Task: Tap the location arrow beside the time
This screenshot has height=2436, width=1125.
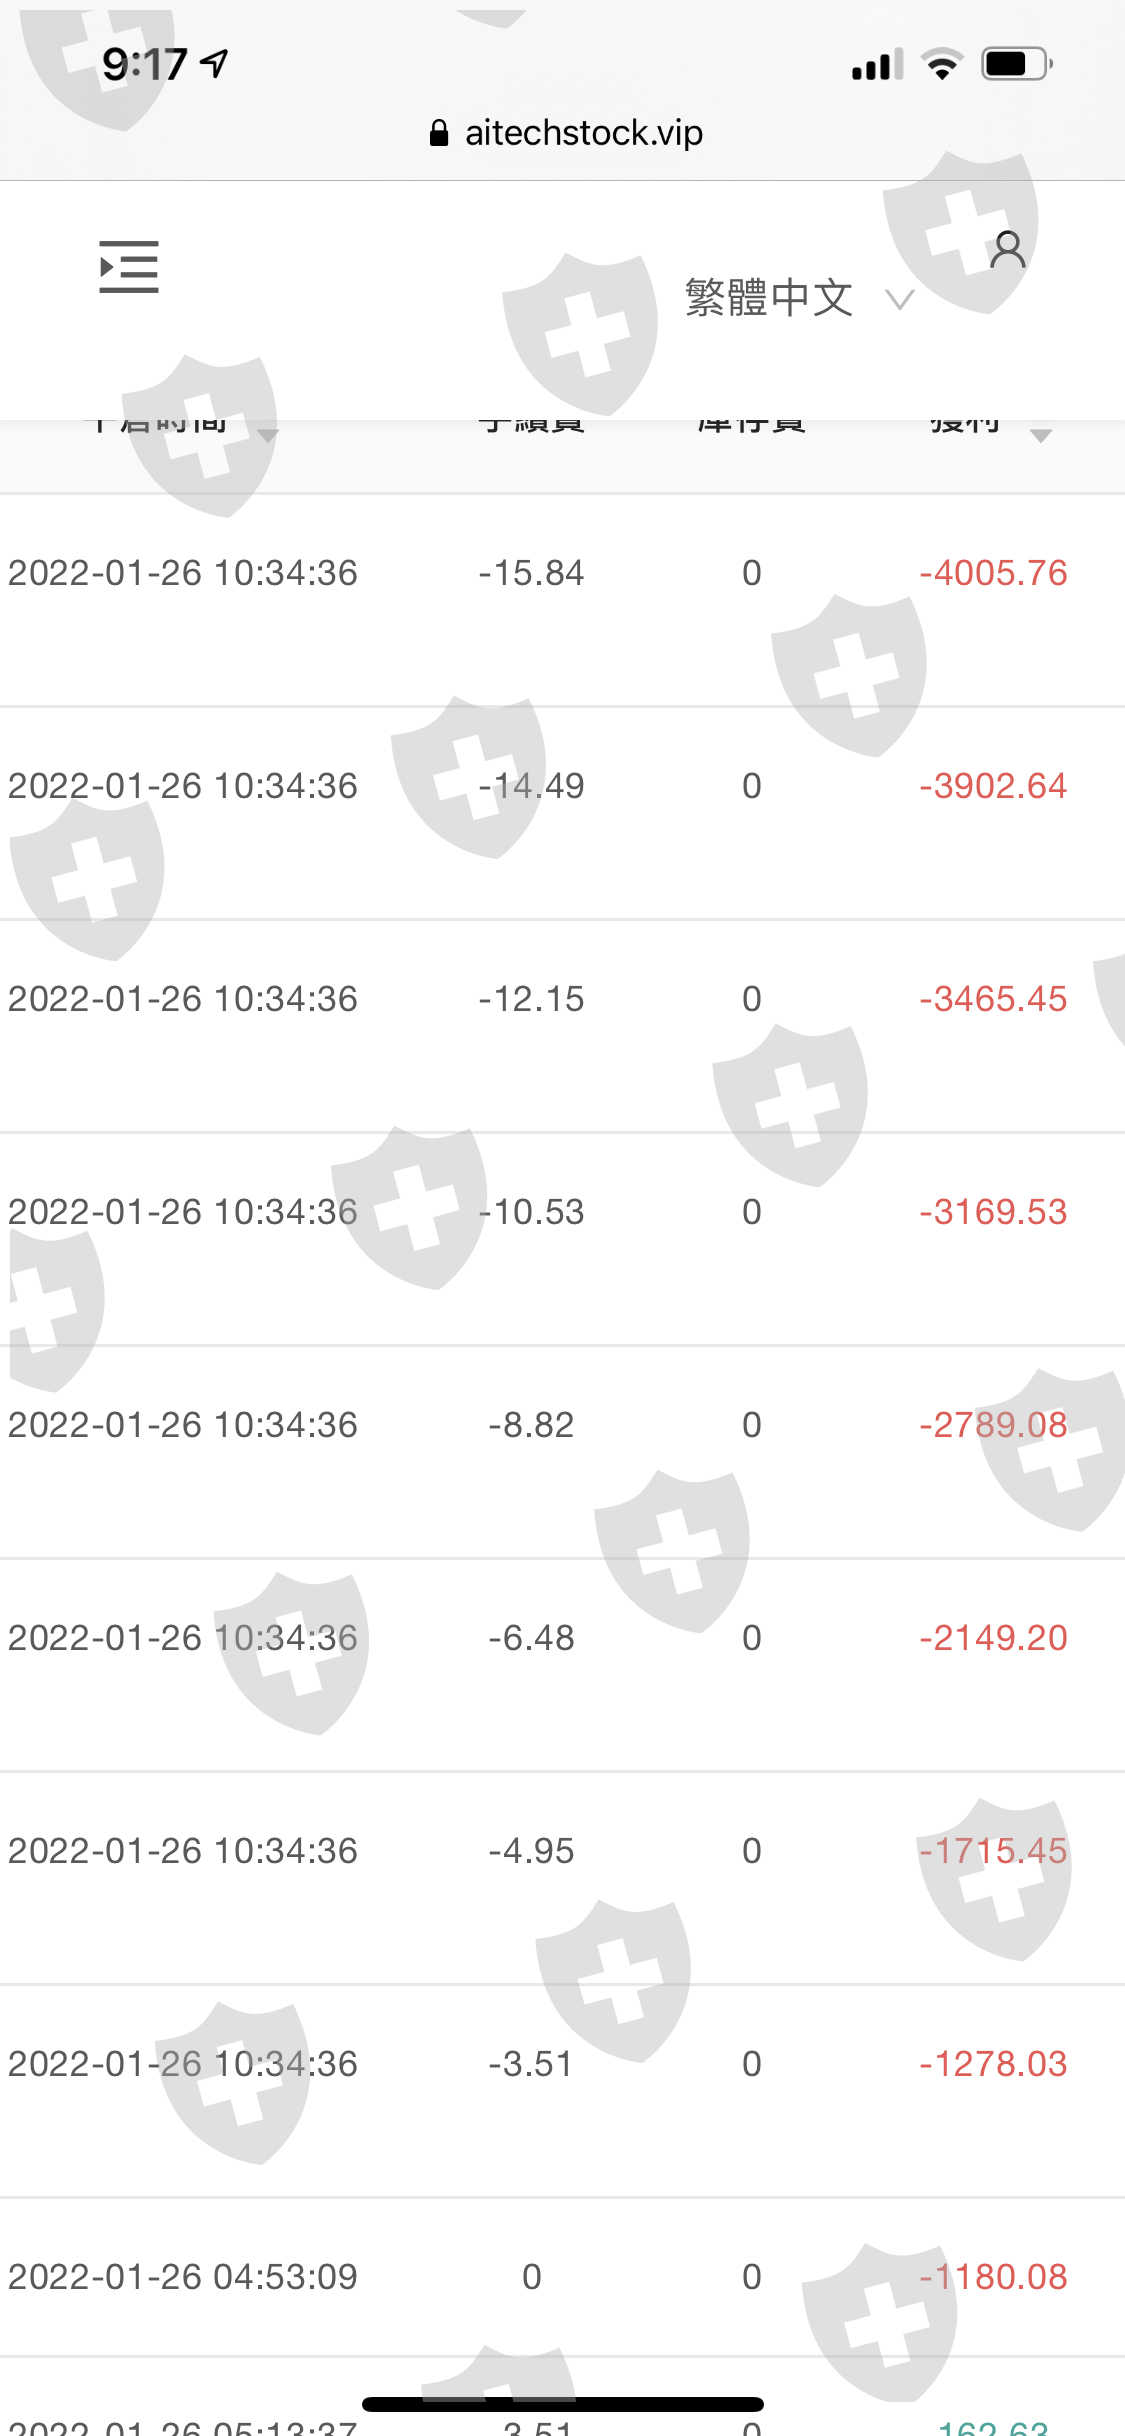Action: [x=214, y=64]
